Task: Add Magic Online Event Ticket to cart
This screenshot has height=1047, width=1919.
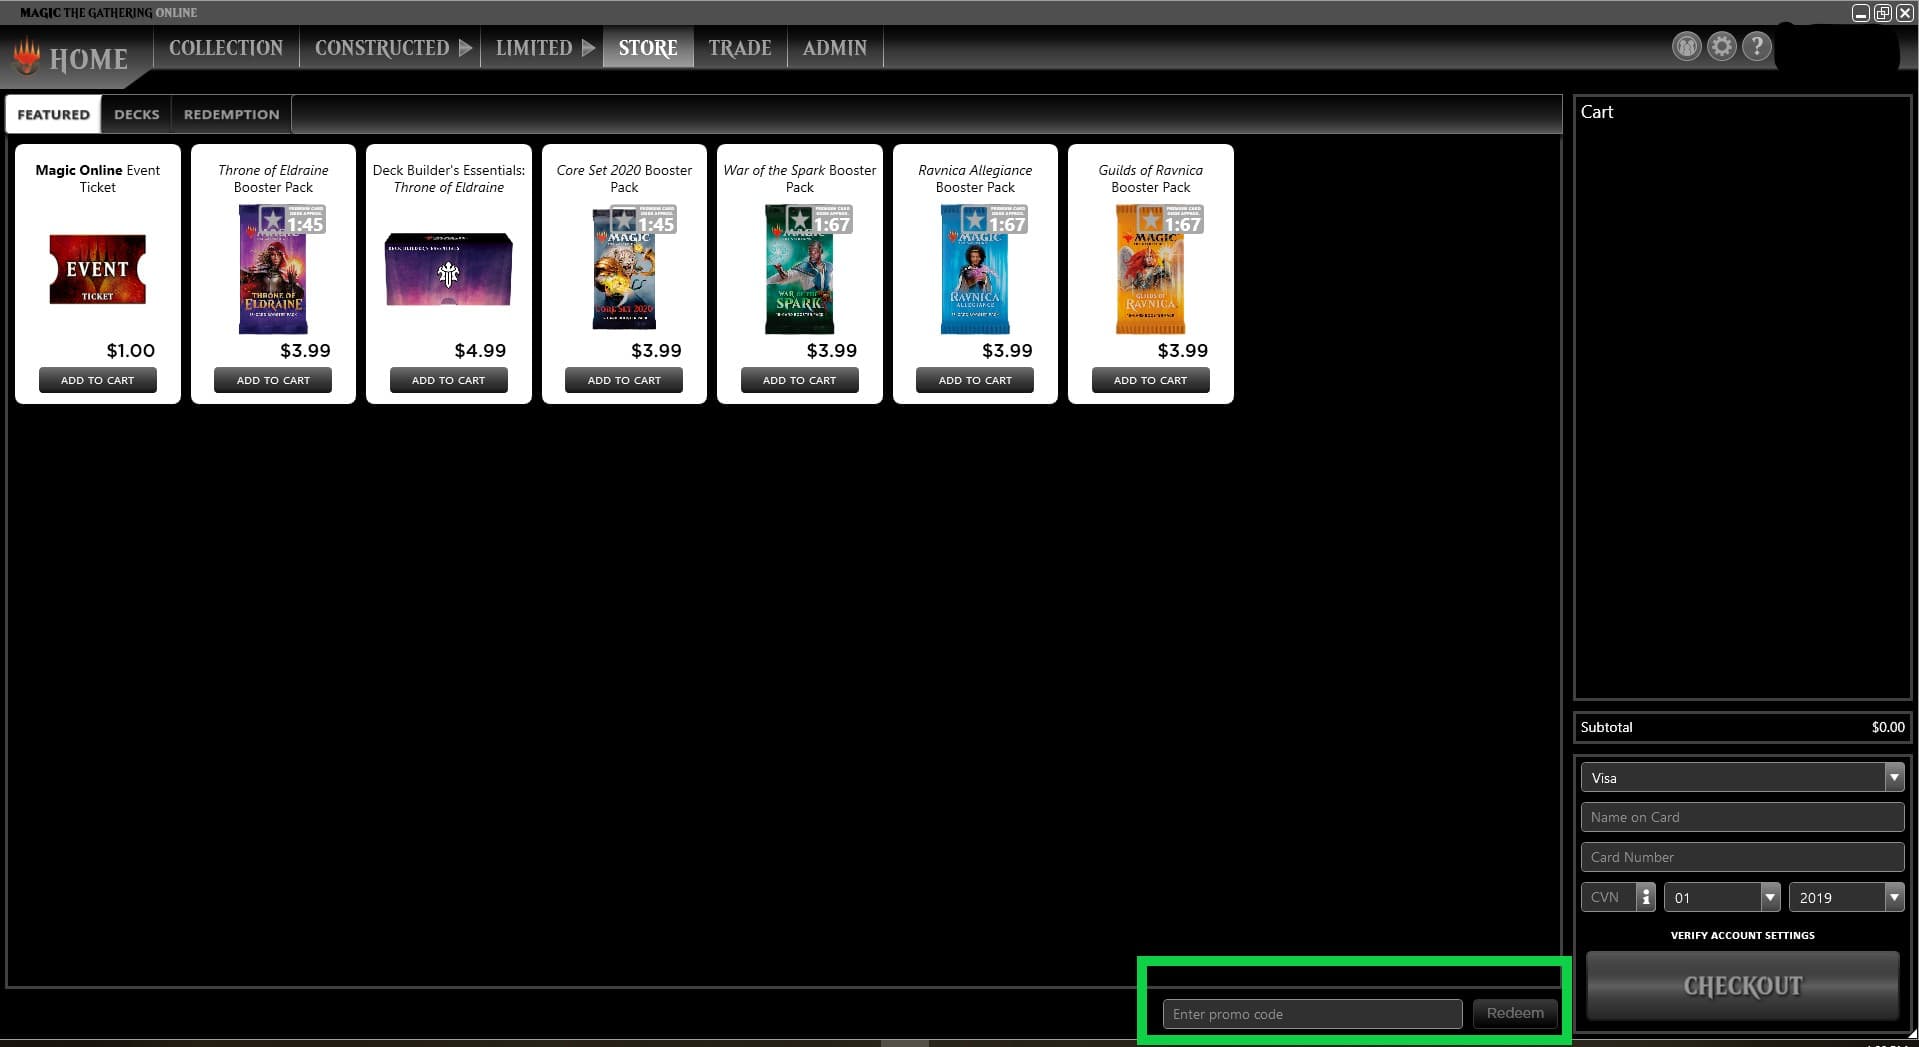Action: click(x=98, y=380)
